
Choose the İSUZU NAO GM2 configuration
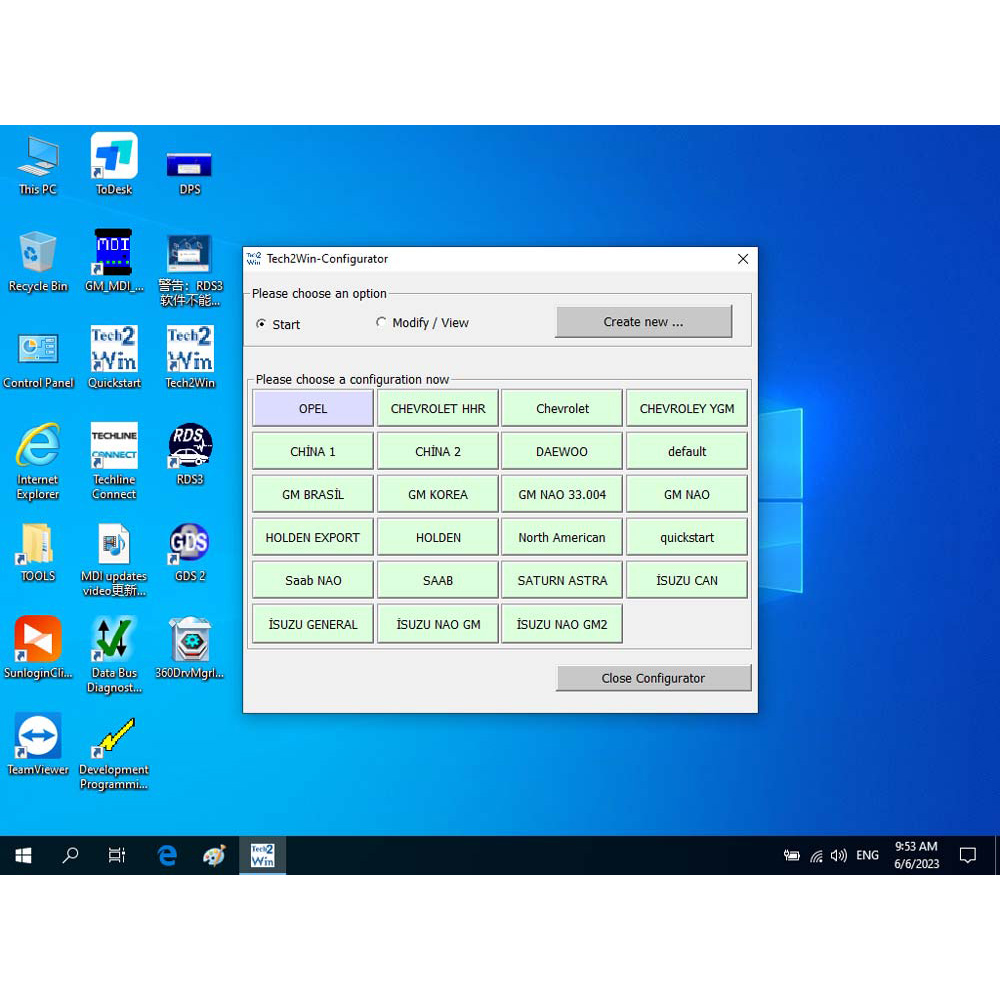point(562,624)
